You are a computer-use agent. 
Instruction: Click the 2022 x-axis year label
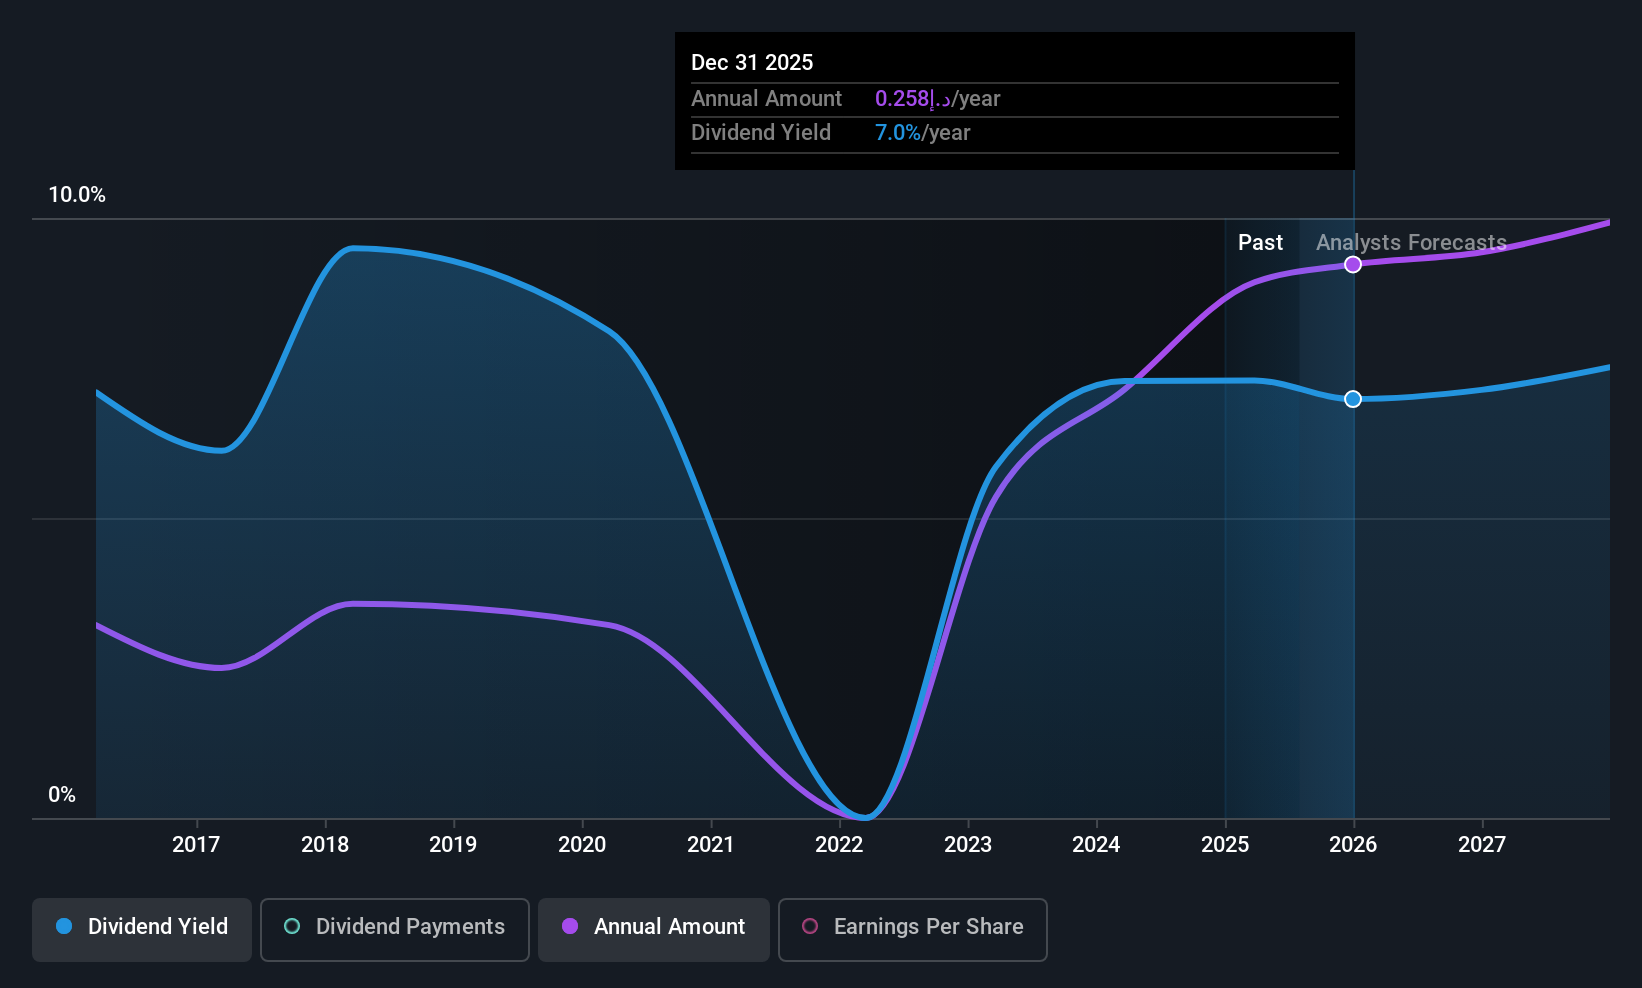839,845
